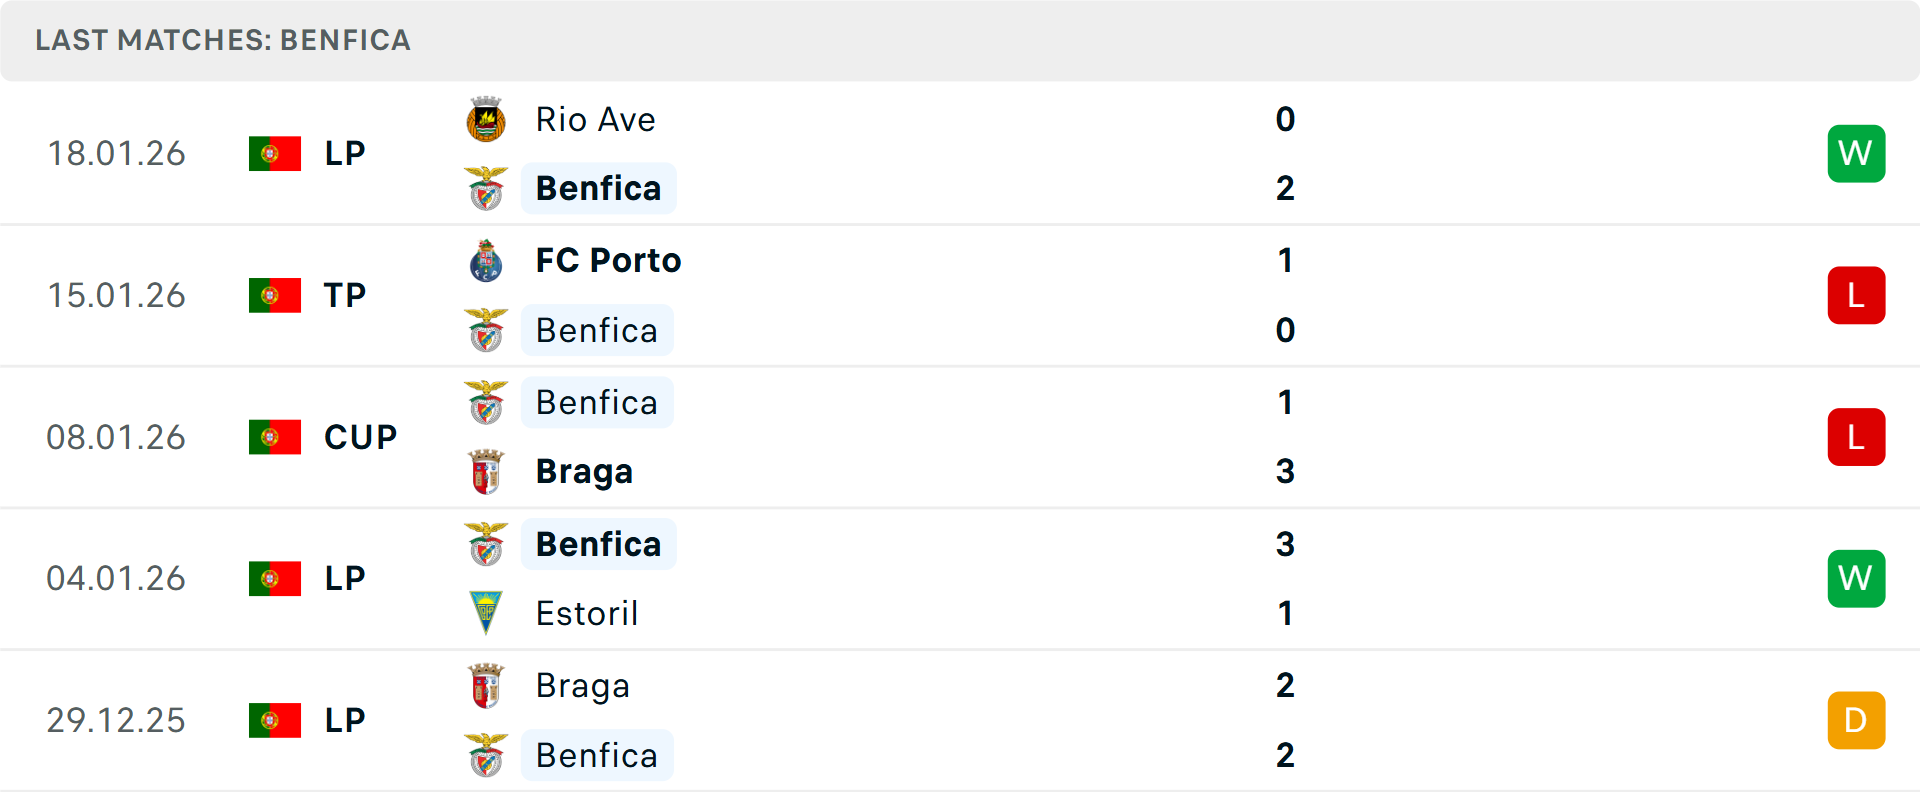Click the FC Porto team name
The width and height of the screenshot is (1920, 792).
(607, 261)
